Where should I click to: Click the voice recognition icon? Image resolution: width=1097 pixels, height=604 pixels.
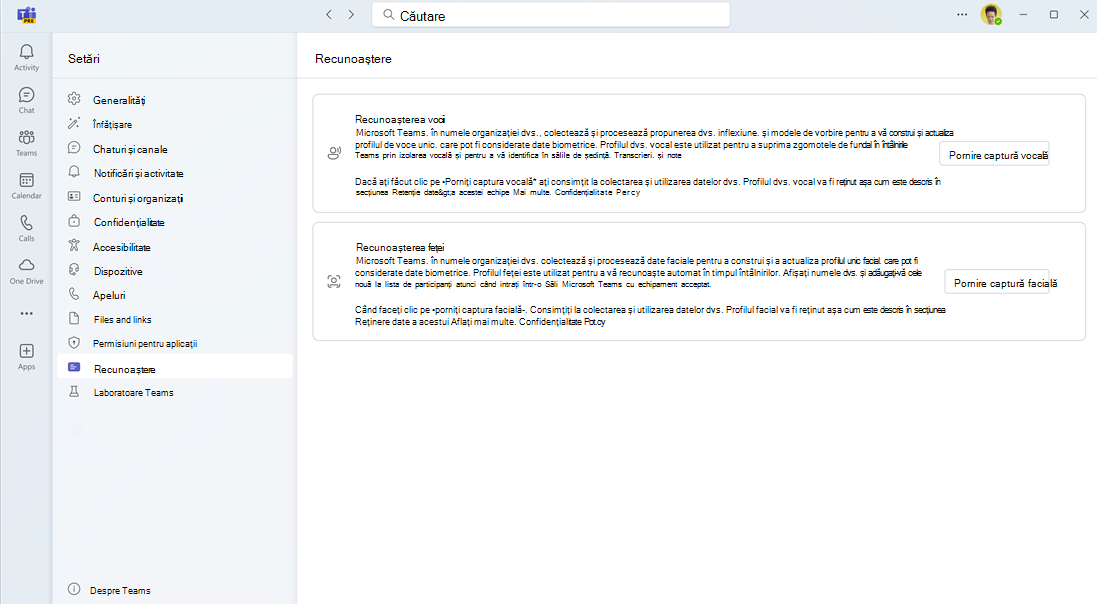click(334, 153)
